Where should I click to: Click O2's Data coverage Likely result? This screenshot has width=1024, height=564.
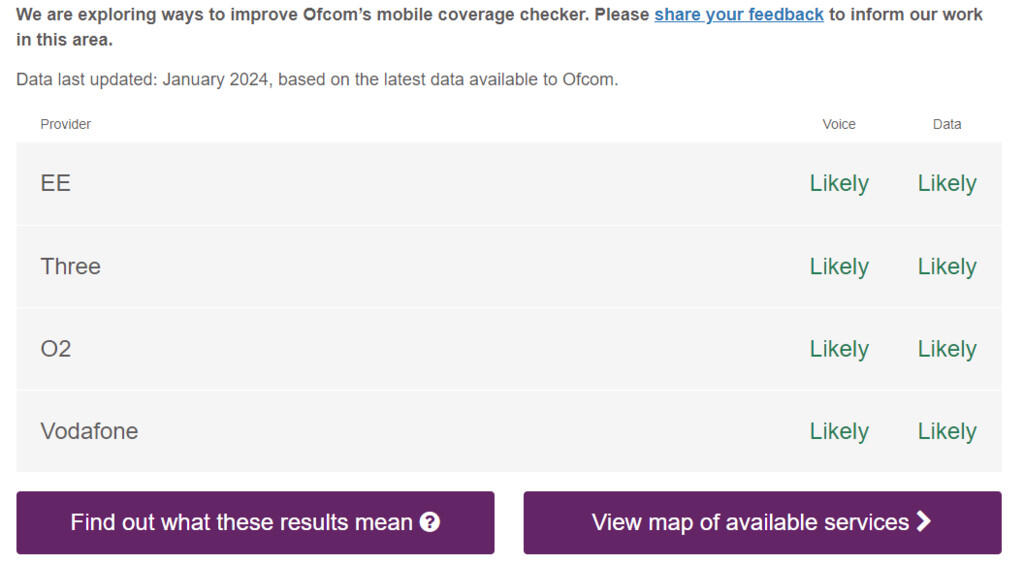coord(947,349)
